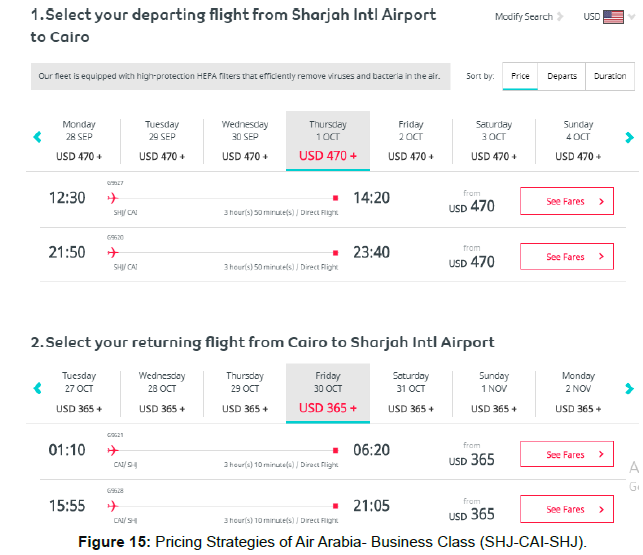Show later departing dates with right arrow
Image resolution: width=643 pixels, height=555 pixels.
click(x=629, y=137)
